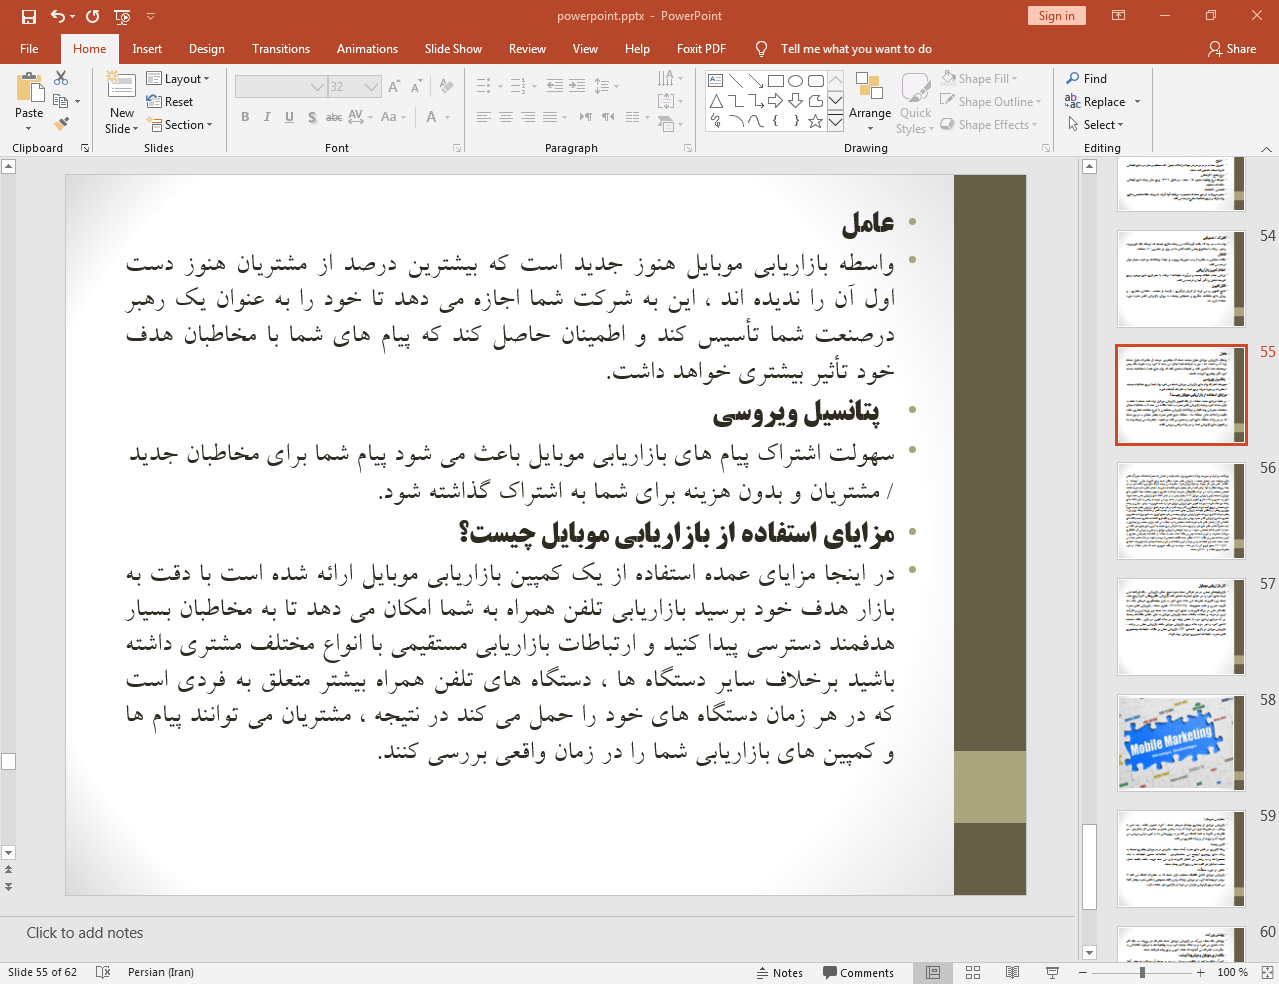Open Shape Effects dropdown
Image resolution: width=1279 pixels, height=984 pixels.
(990, 125)
